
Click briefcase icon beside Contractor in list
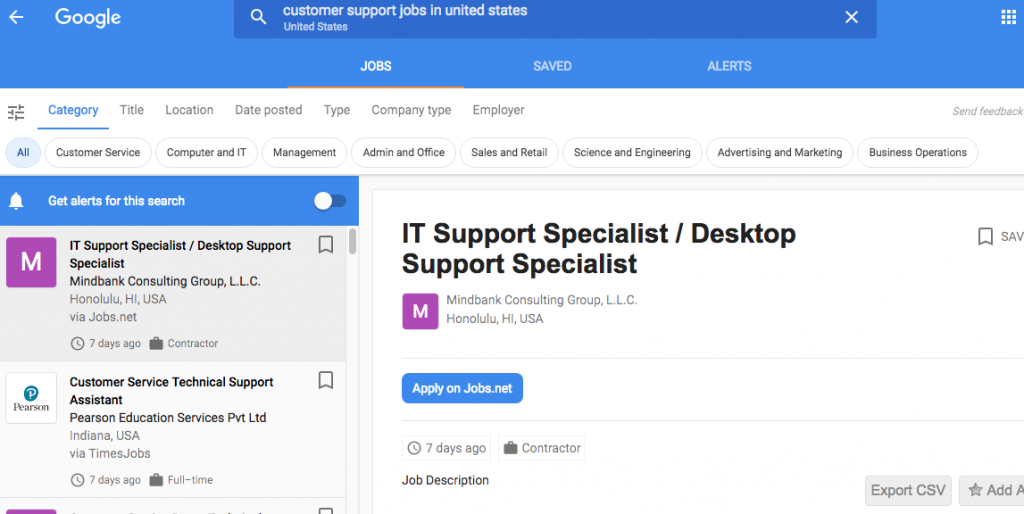(155, 343)
